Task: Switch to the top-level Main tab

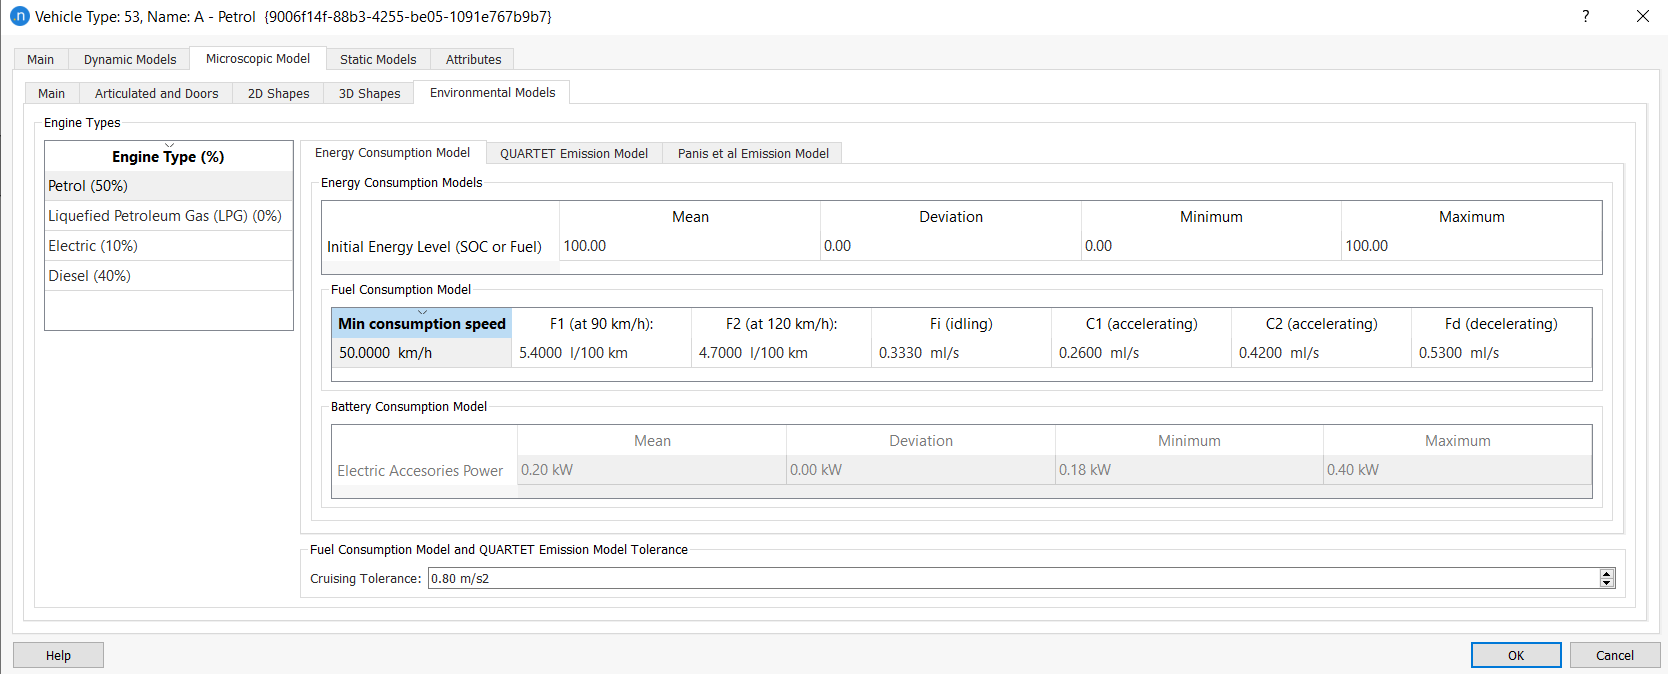Action: [41, 59]
